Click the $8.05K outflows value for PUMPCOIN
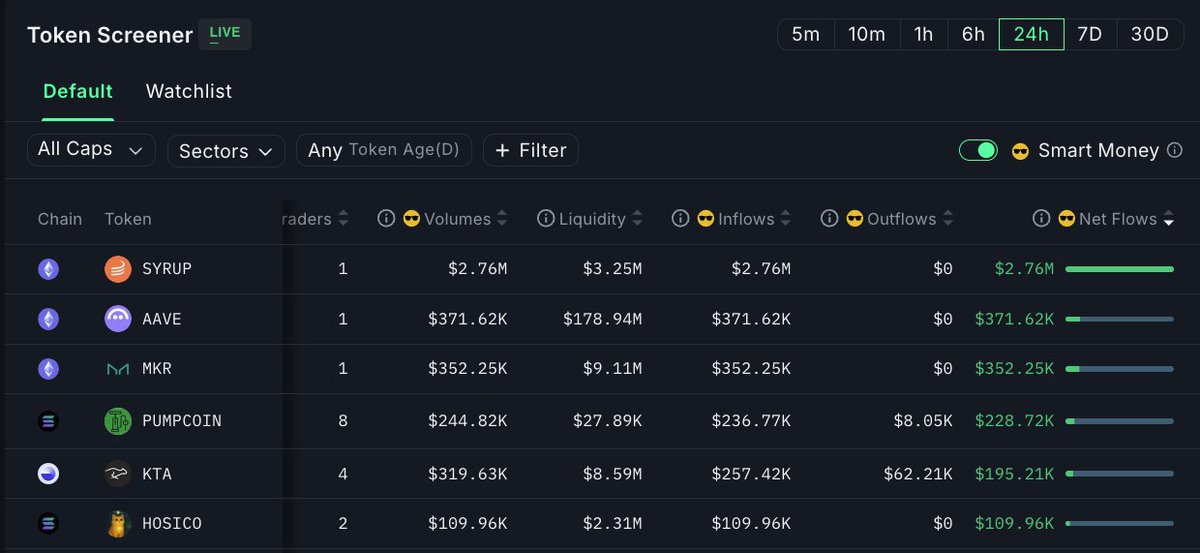Image resolution: width=1200 pixels, height=553 pixels. click(x=923, y=421)
